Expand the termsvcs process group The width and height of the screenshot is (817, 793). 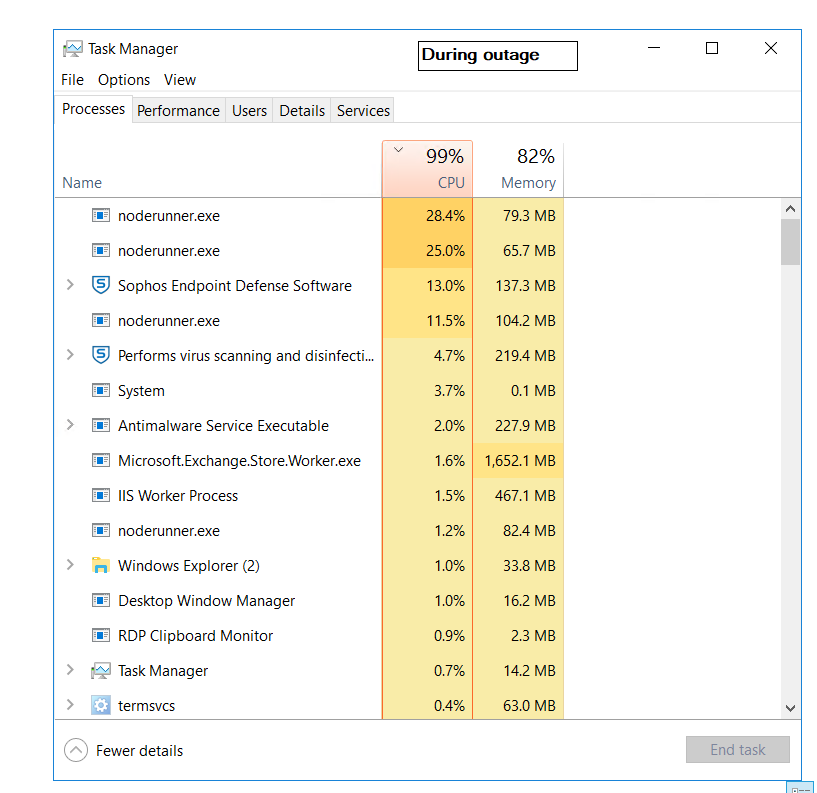coord(70,705)
